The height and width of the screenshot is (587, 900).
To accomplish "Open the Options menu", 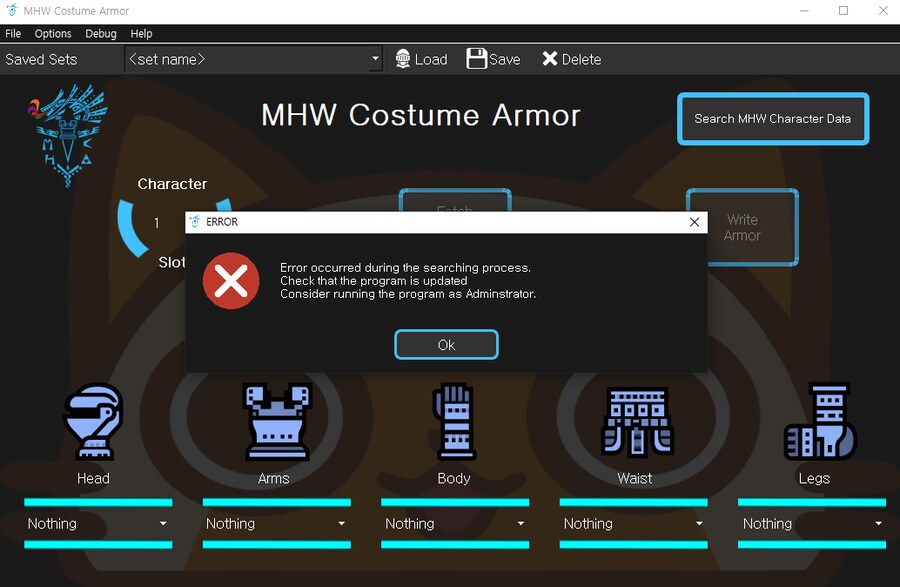I will (53, 34).
